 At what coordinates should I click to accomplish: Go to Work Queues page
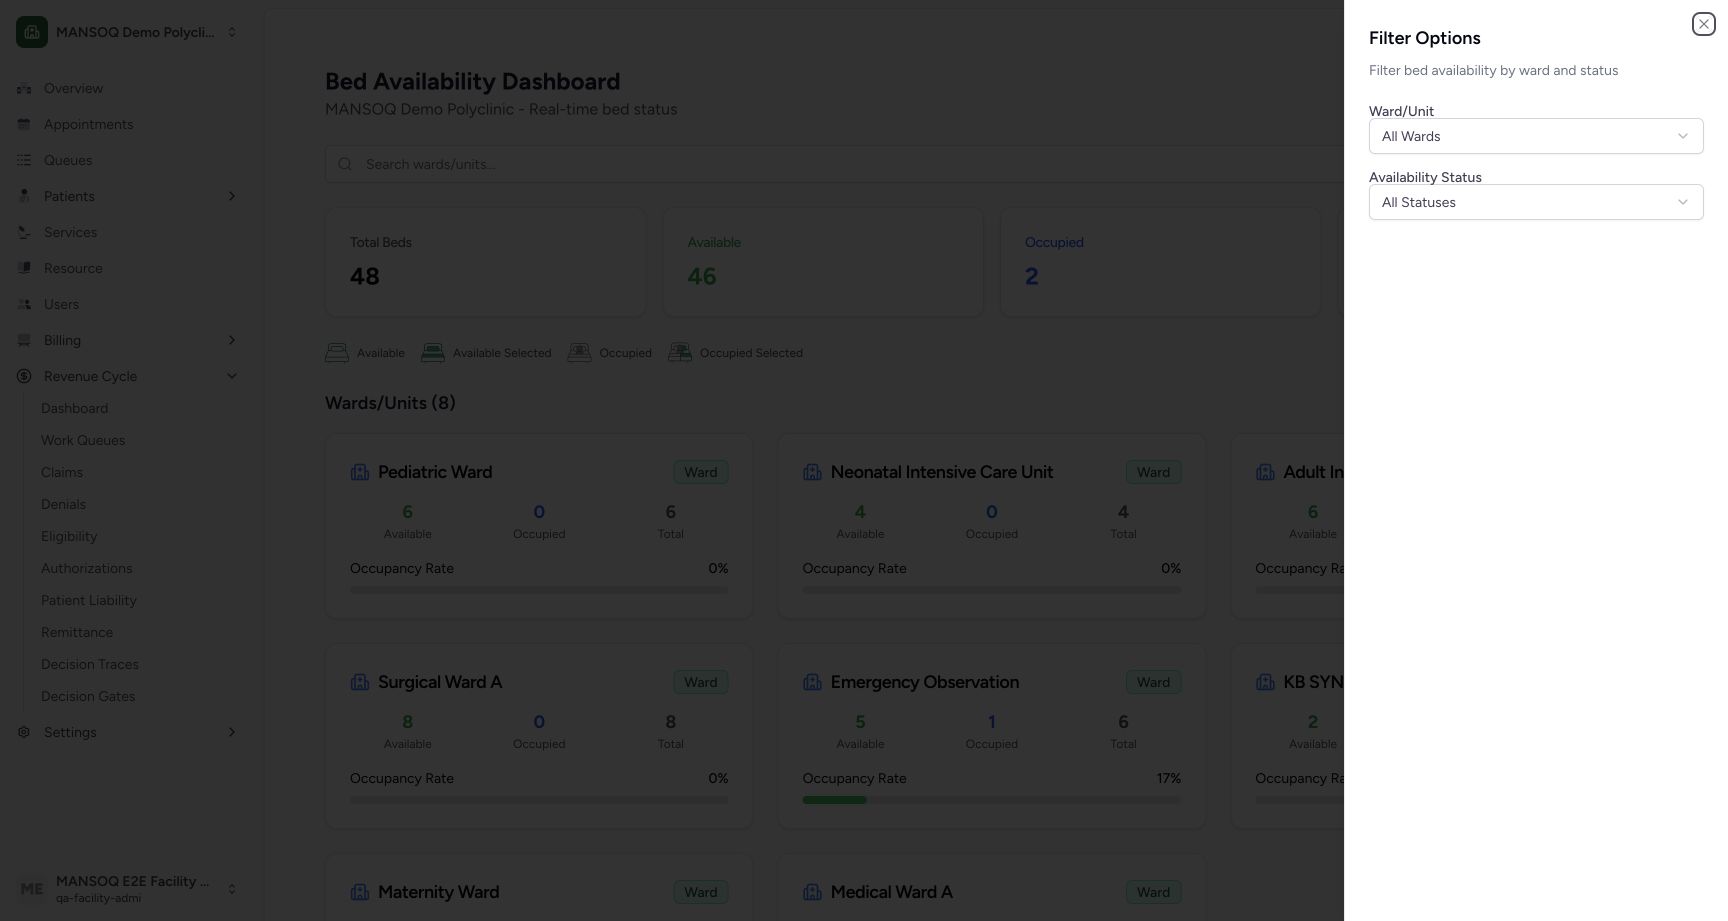(x=83, y=440)
